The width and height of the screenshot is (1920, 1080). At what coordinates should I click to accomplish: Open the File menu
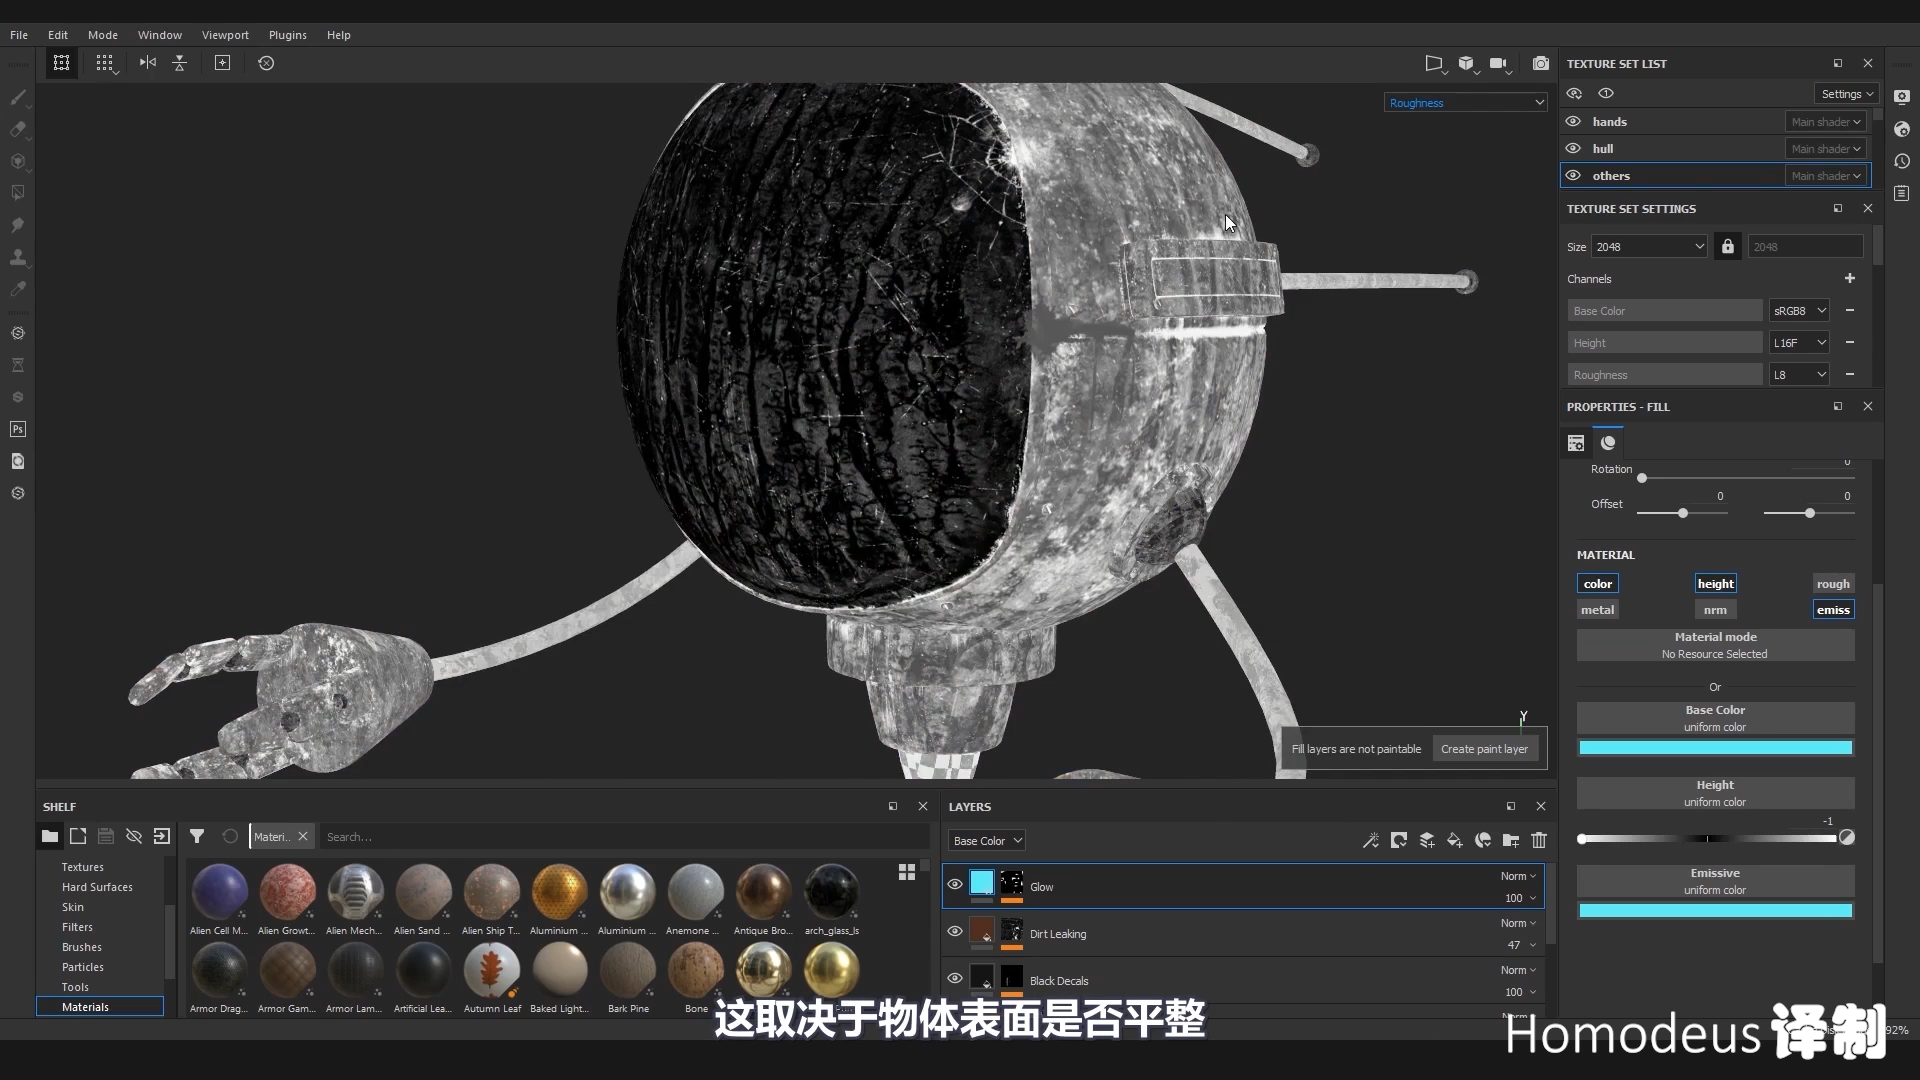click(x=19, y=35)
